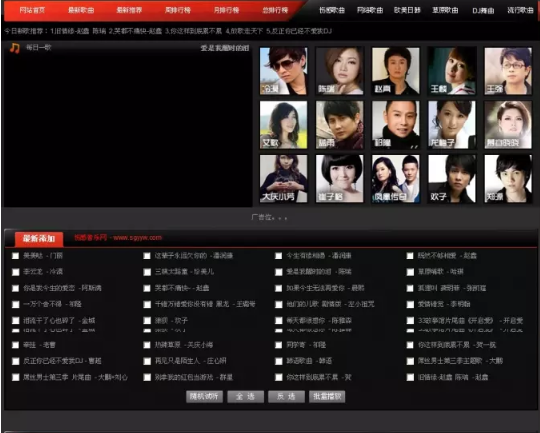Click the 反选 invert selection button

(x=287, y=396)
